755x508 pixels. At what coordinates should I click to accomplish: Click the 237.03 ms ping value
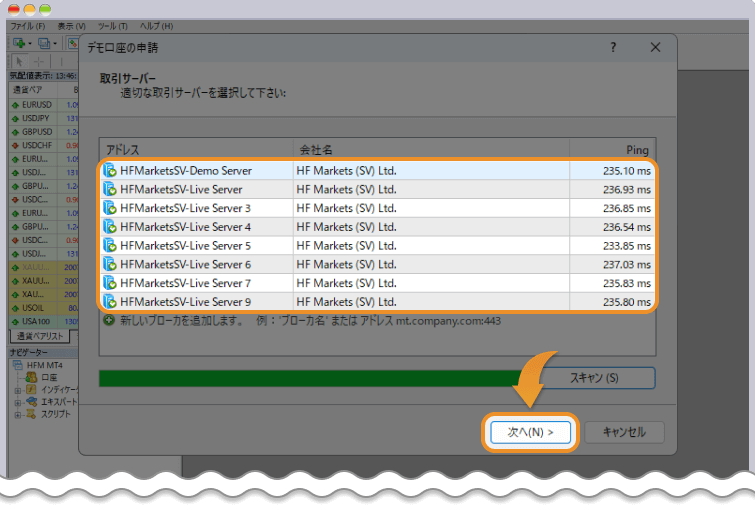(626, 265)
